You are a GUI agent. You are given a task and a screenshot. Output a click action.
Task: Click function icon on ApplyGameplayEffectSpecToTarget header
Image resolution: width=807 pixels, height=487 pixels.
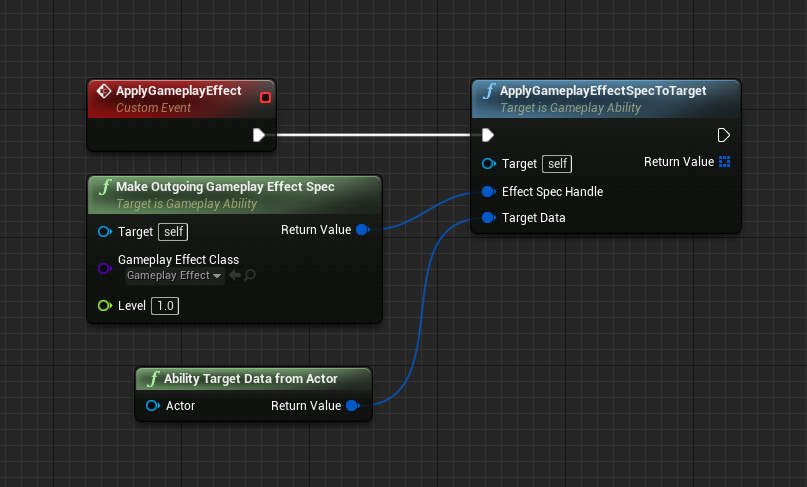[488, 91]
